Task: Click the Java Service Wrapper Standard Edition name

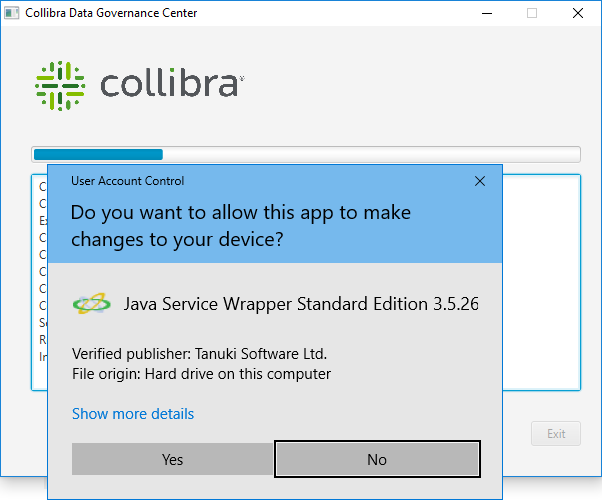Action: [x=301, y=304]
